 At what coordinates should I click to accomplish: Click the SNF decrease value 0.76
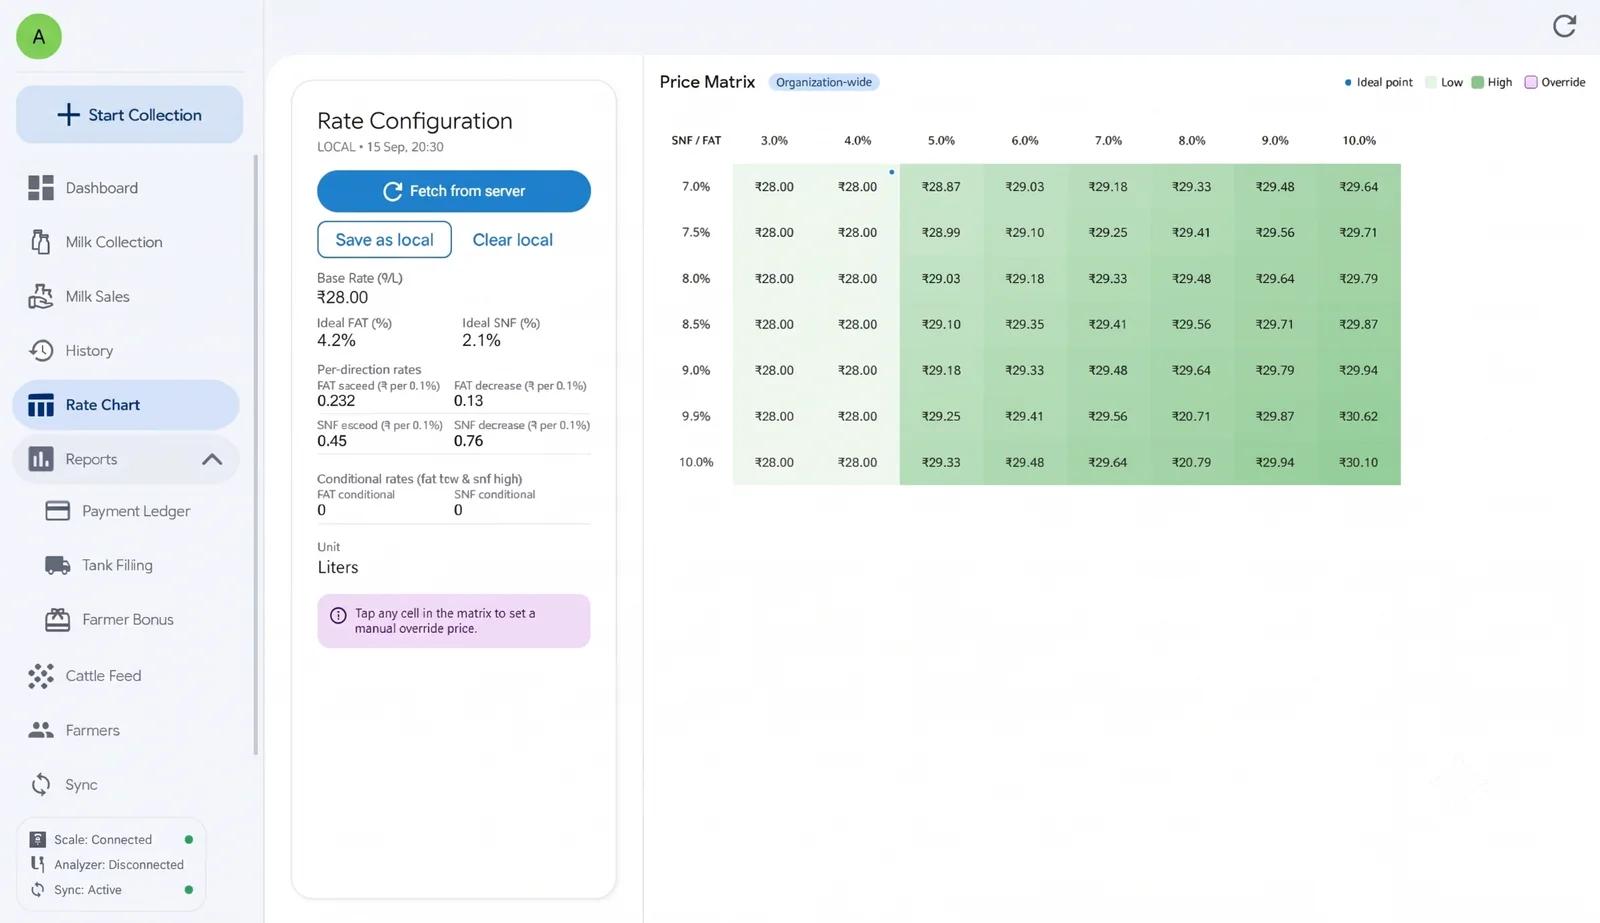(468, 441)
